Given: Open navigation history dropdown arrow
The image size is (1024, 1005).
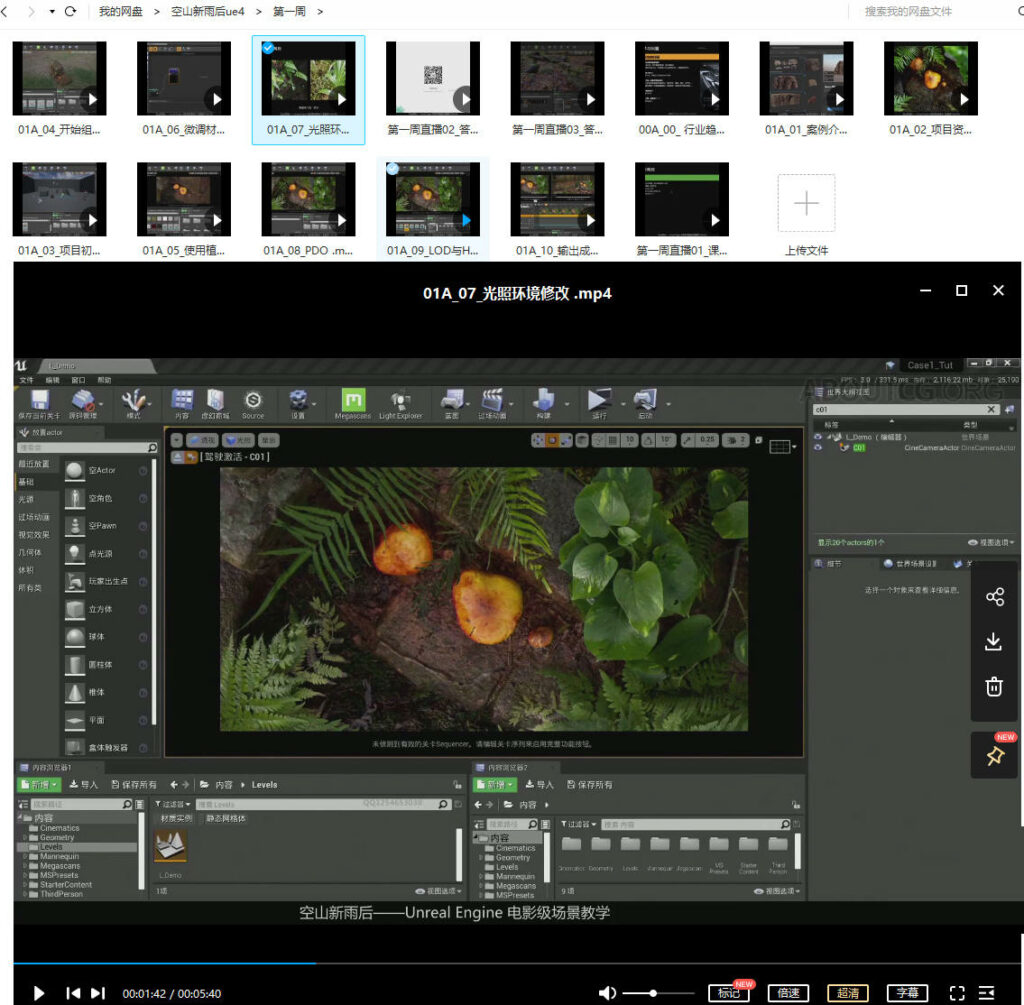Looking at the screenshot, I should pyautogui.click(x=52, y=11).
